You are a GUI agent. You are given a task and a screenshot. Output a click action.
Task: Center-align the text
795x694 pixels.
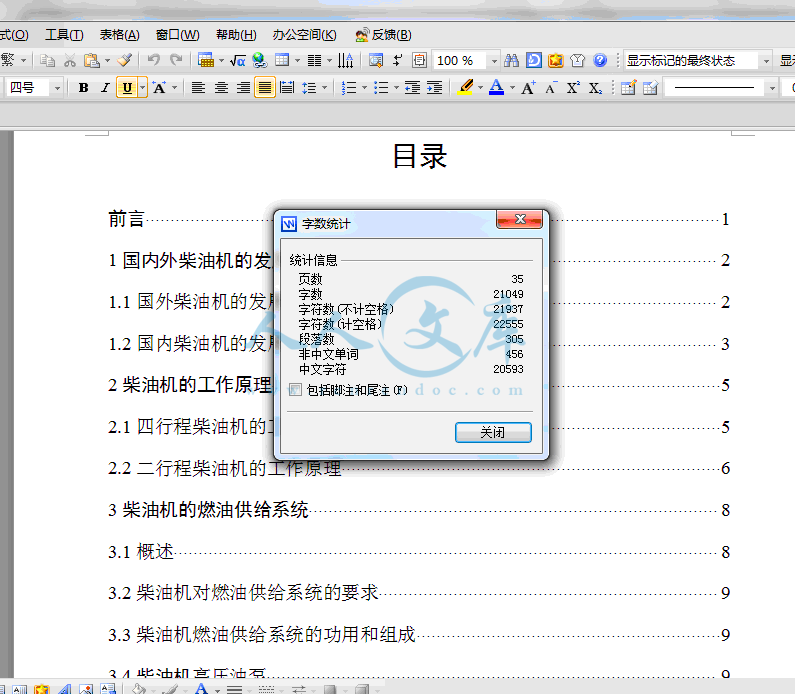pos(221,88)
